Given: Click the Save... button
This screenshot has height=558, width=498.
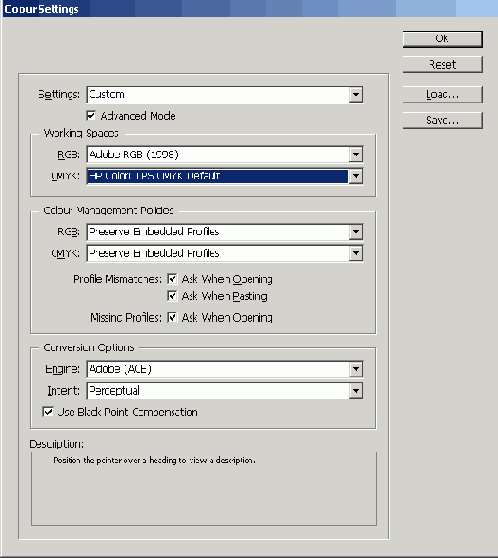Looking at the screenshot, I should click(x=442, y=120).
